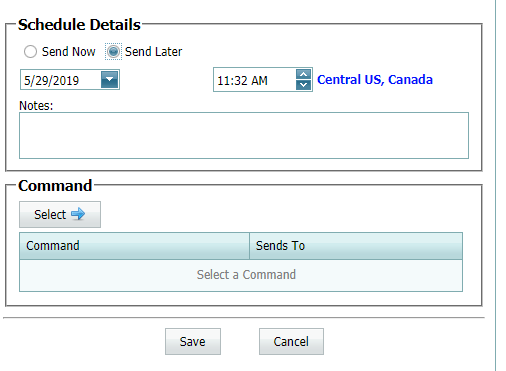Click the Send Later label text

[x=154, y=52]
